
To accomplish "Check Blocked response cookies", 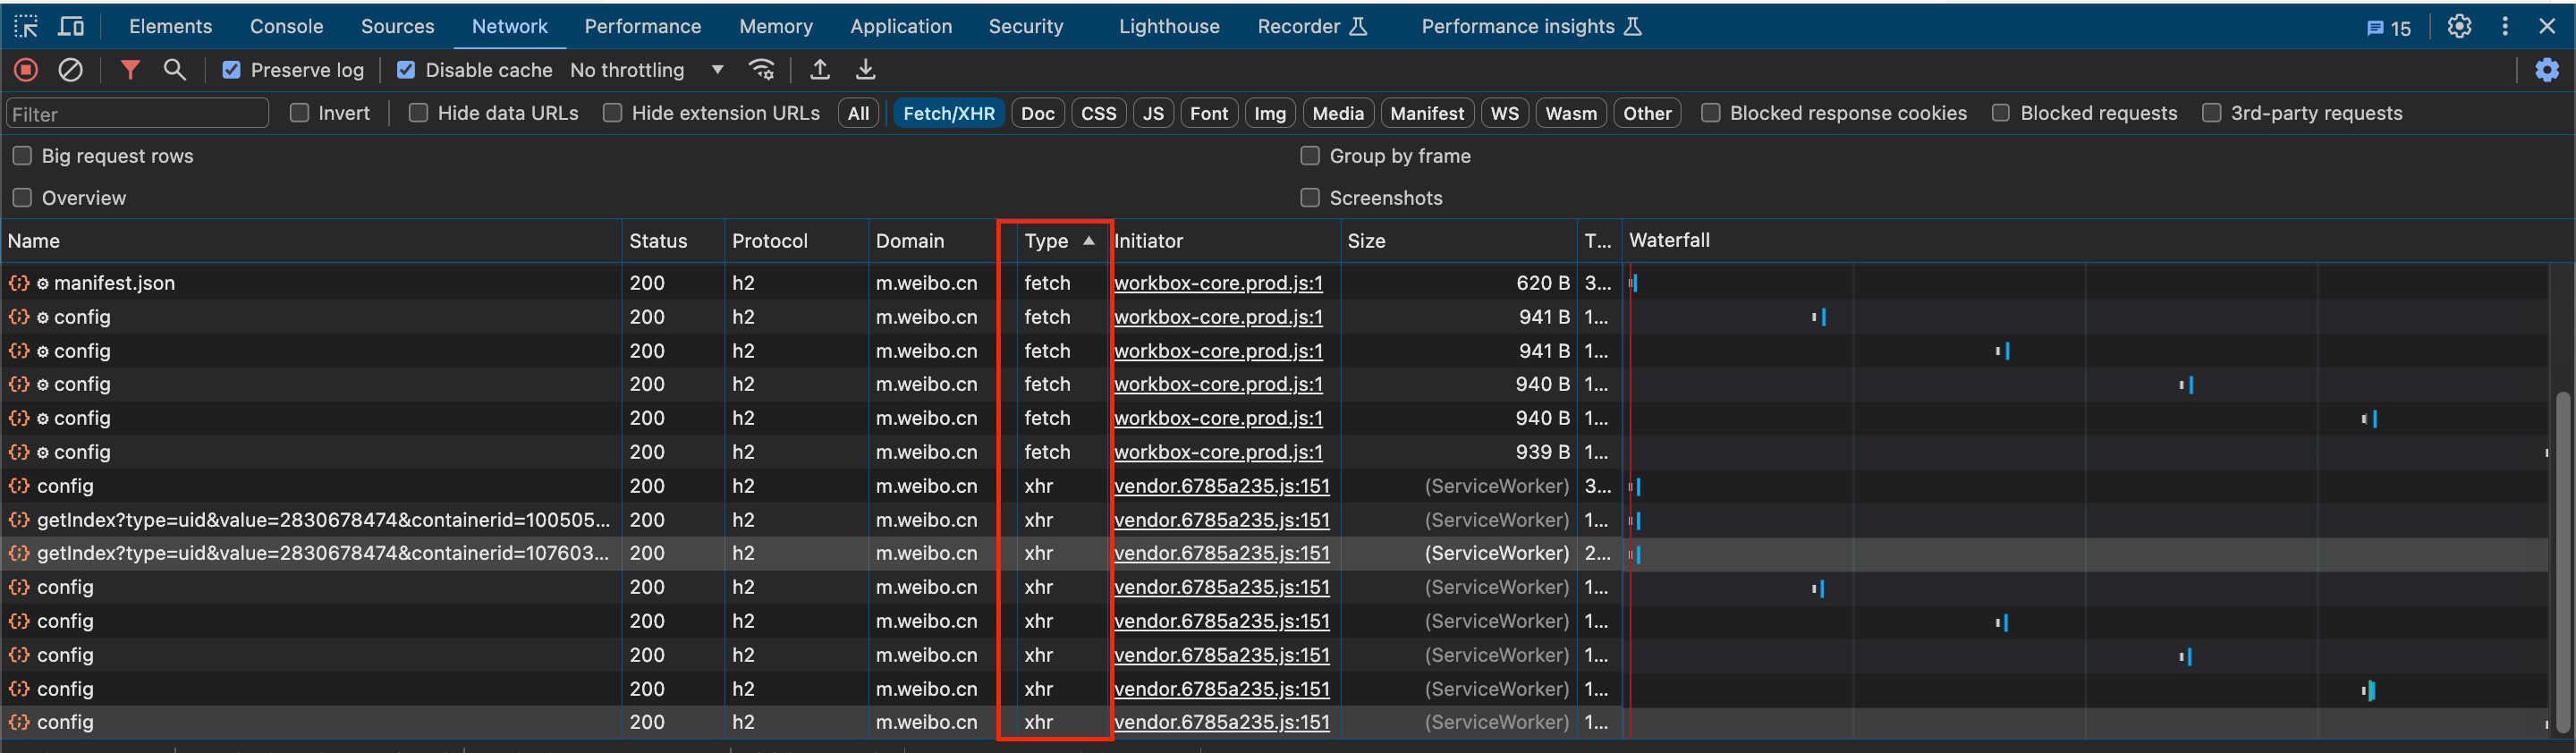I will [x=1711, y=113].
